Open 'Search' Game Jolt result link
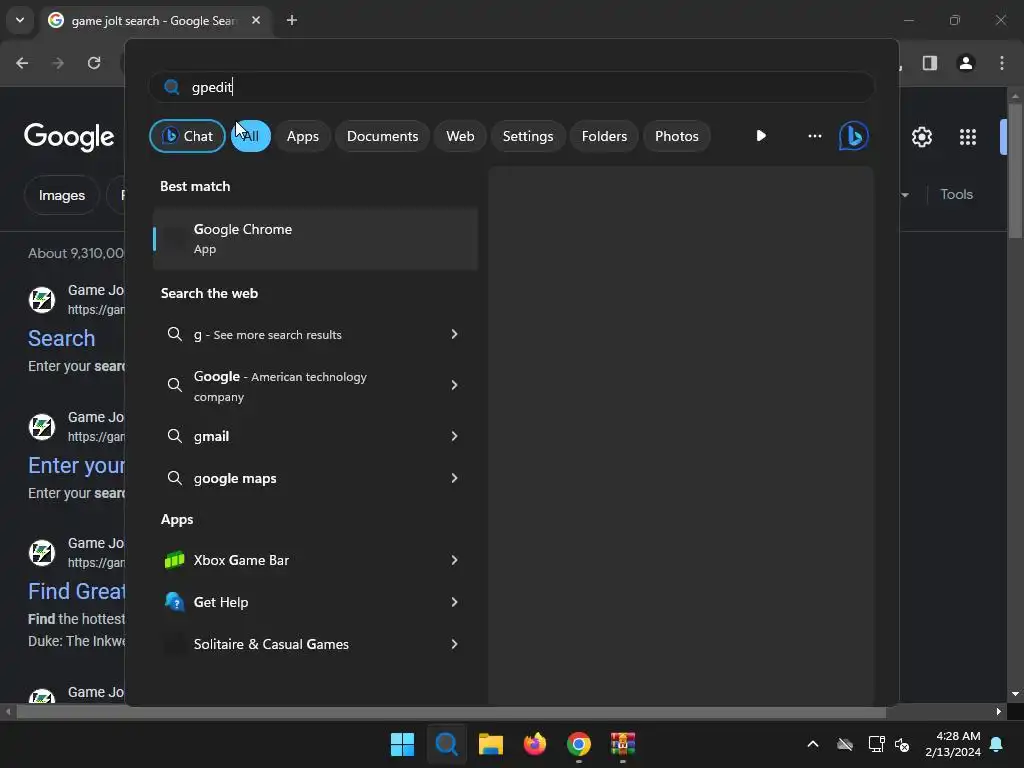The image size is (1024, 768). pos(61,338)
